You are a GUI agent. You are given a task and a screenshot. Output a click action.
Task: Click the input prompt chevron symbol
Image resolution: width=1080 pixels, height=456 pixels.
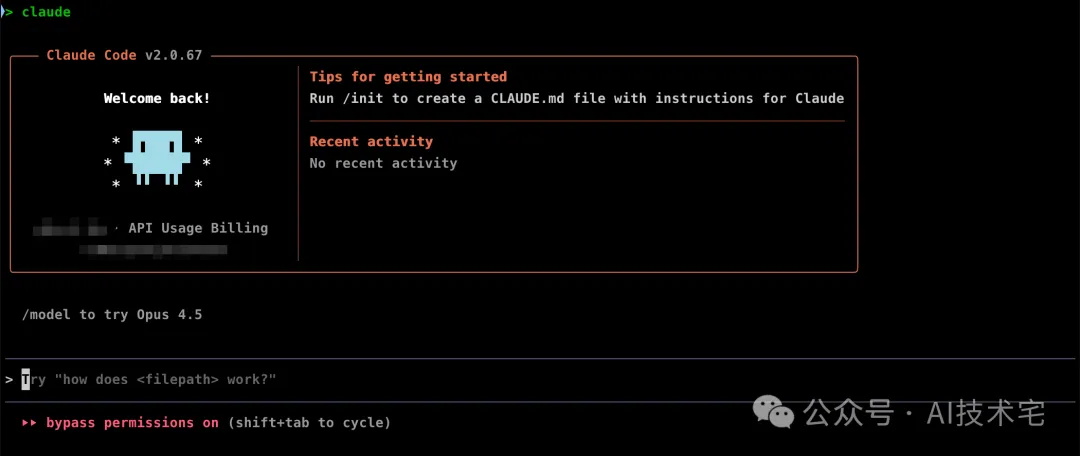point(9,380)
